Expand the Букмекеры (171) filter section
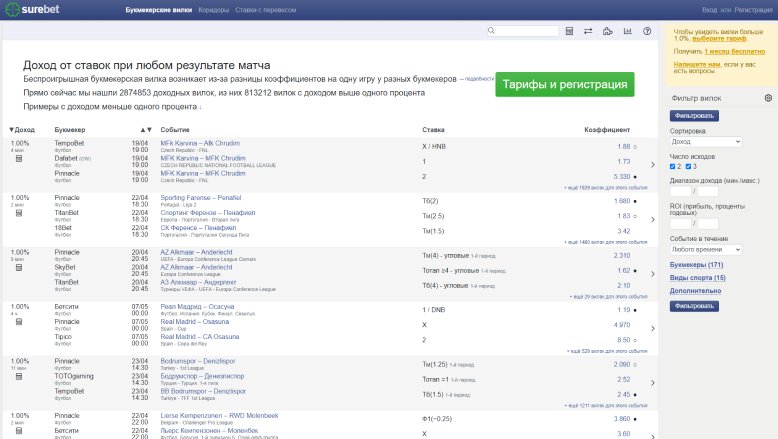 [x=696, y=264]
